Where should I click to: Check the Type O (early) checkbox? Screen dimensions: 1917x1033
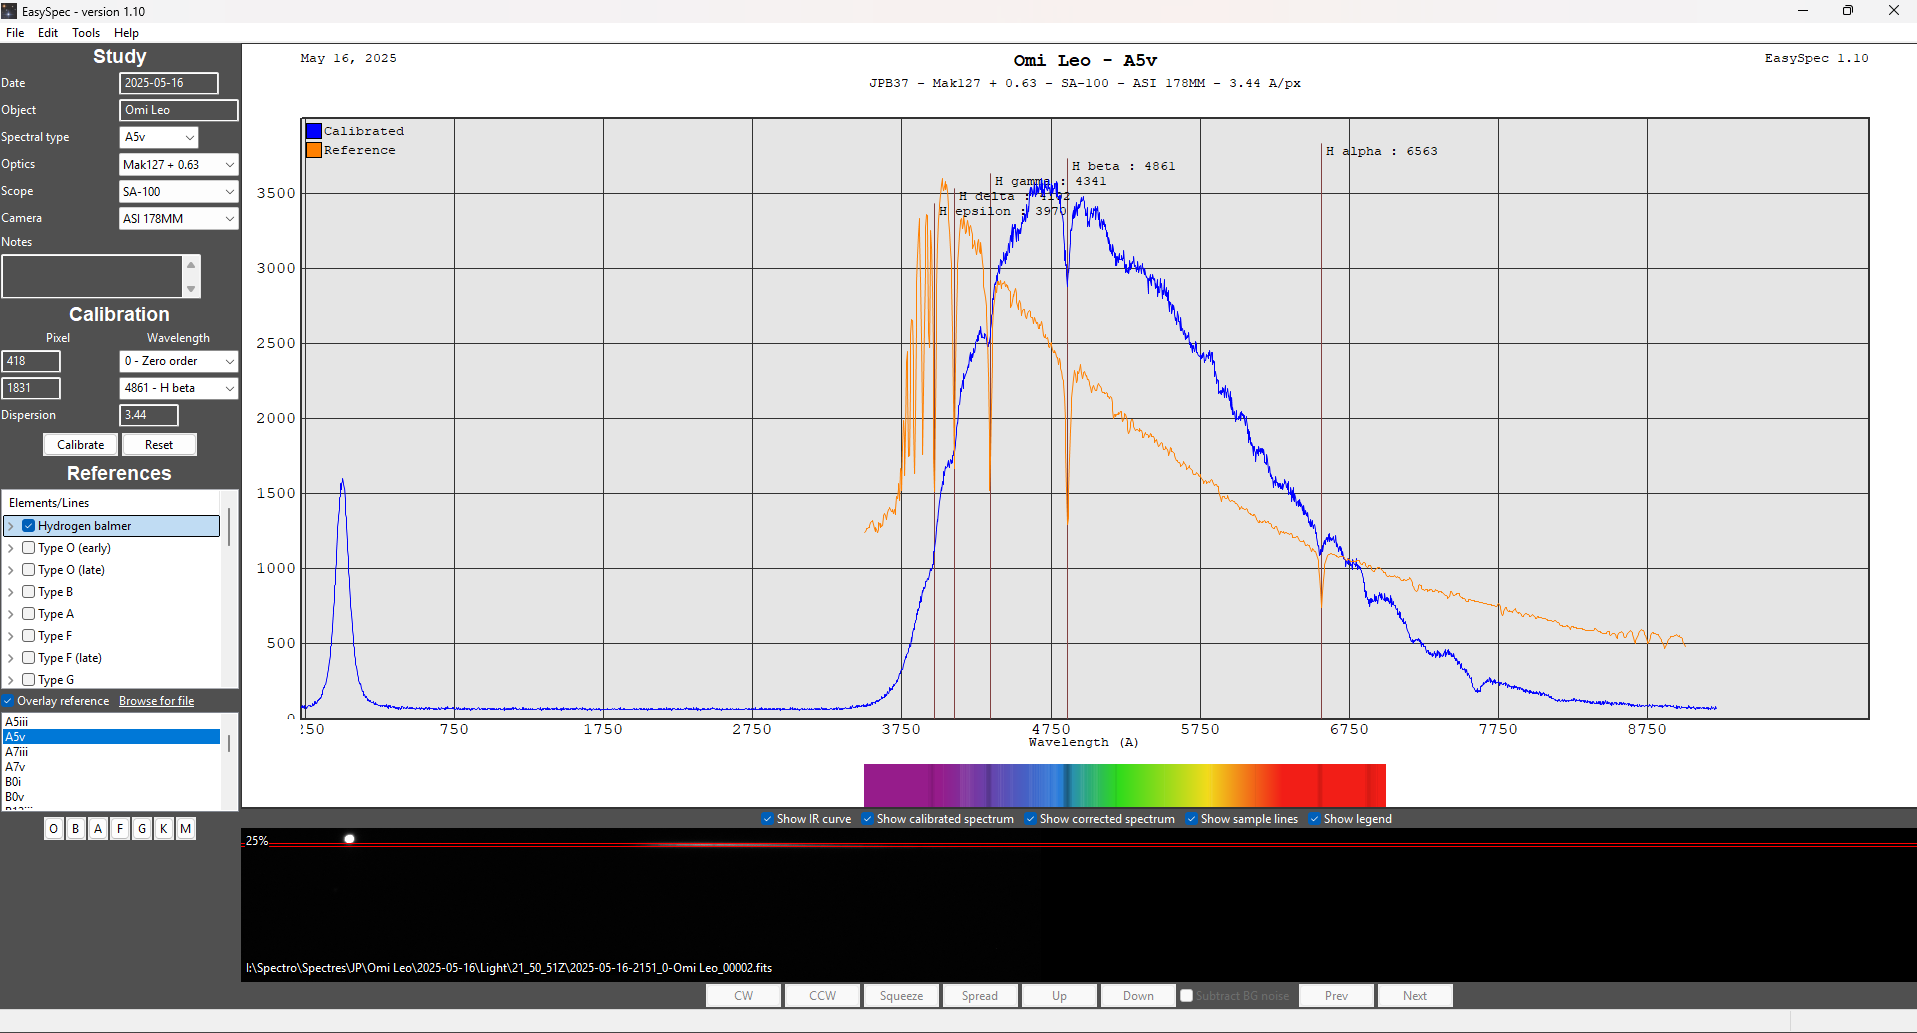(x=29, y=548)
